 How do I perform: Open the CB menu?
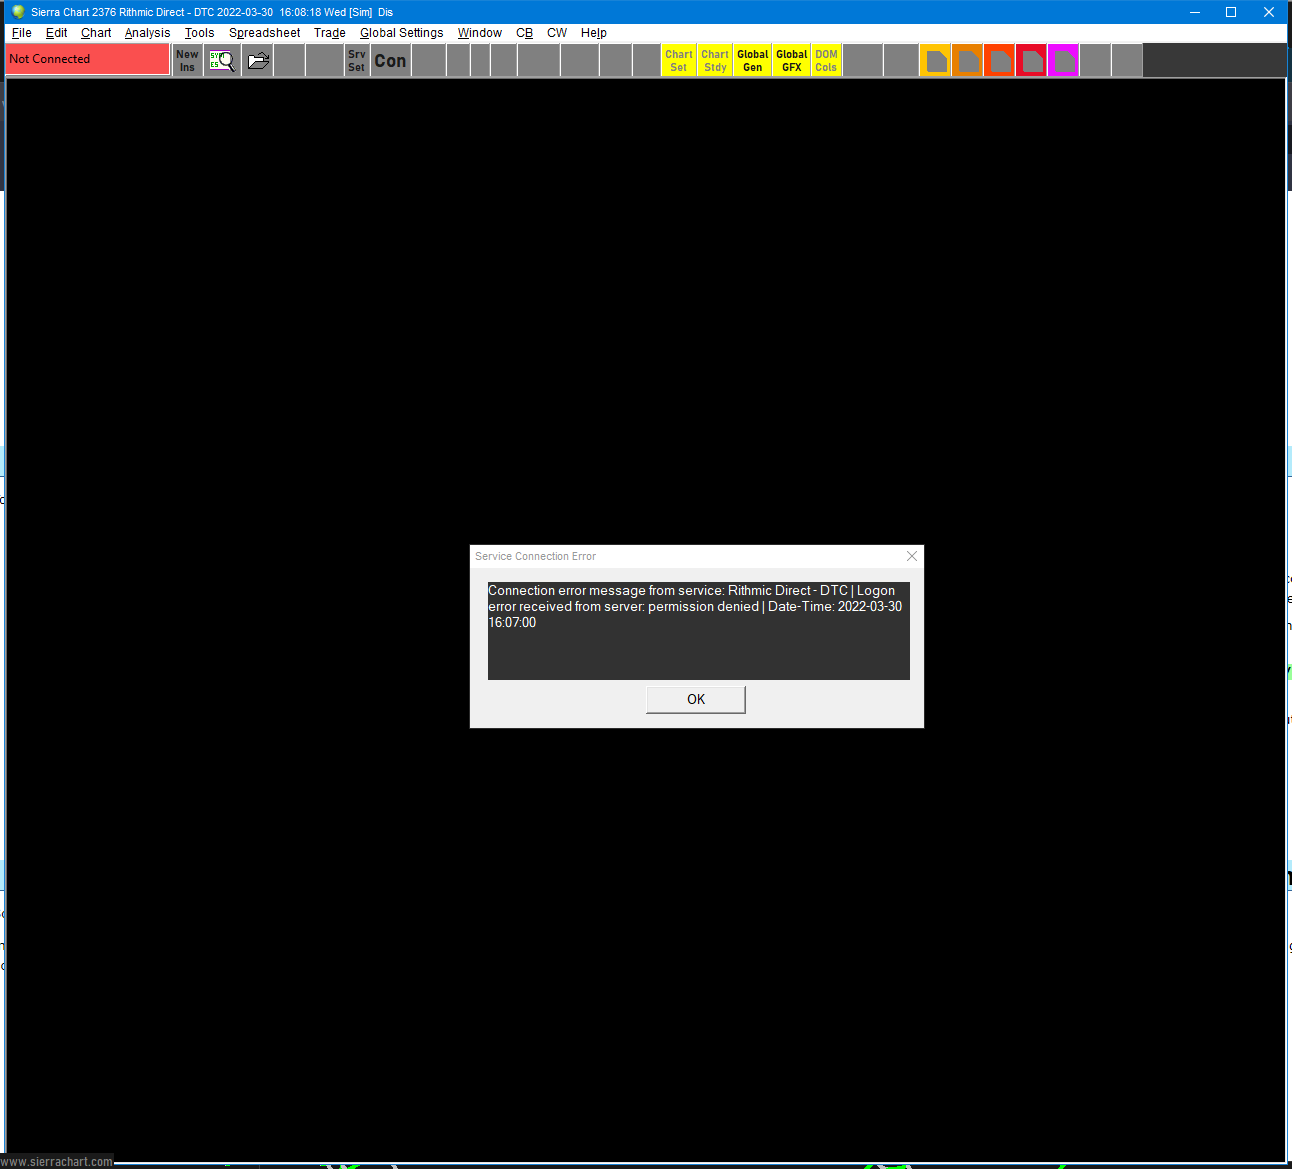pos(524,33)
